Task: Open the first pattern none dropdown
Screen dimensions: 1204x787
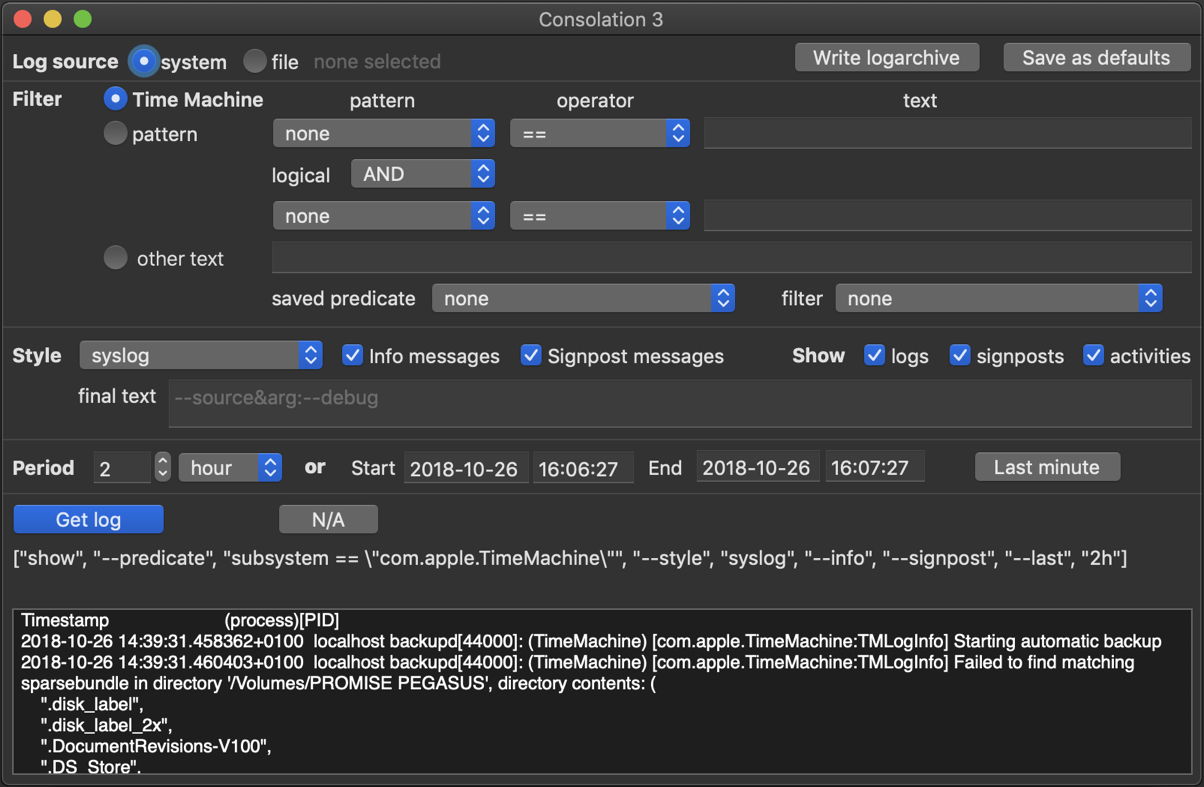Action: 383,133
